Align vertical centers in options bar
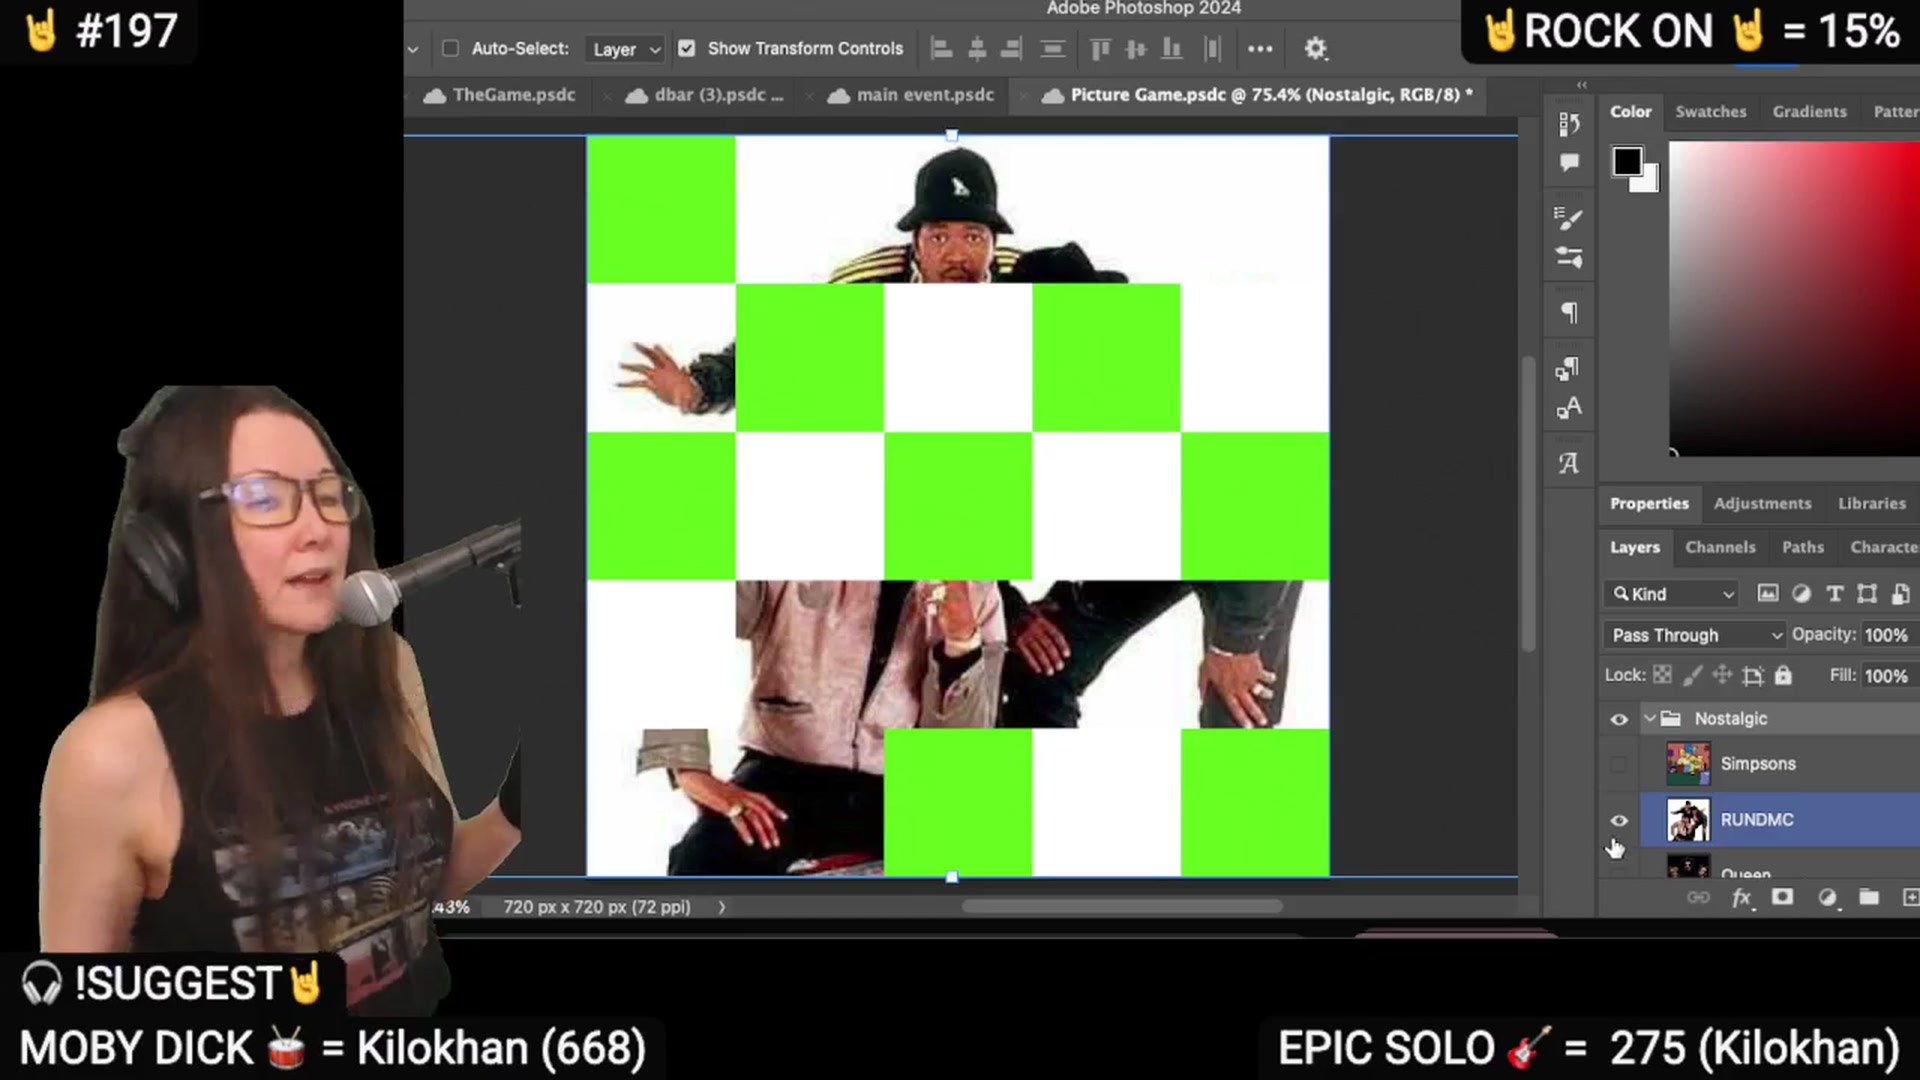 (x=1136, y=48)
